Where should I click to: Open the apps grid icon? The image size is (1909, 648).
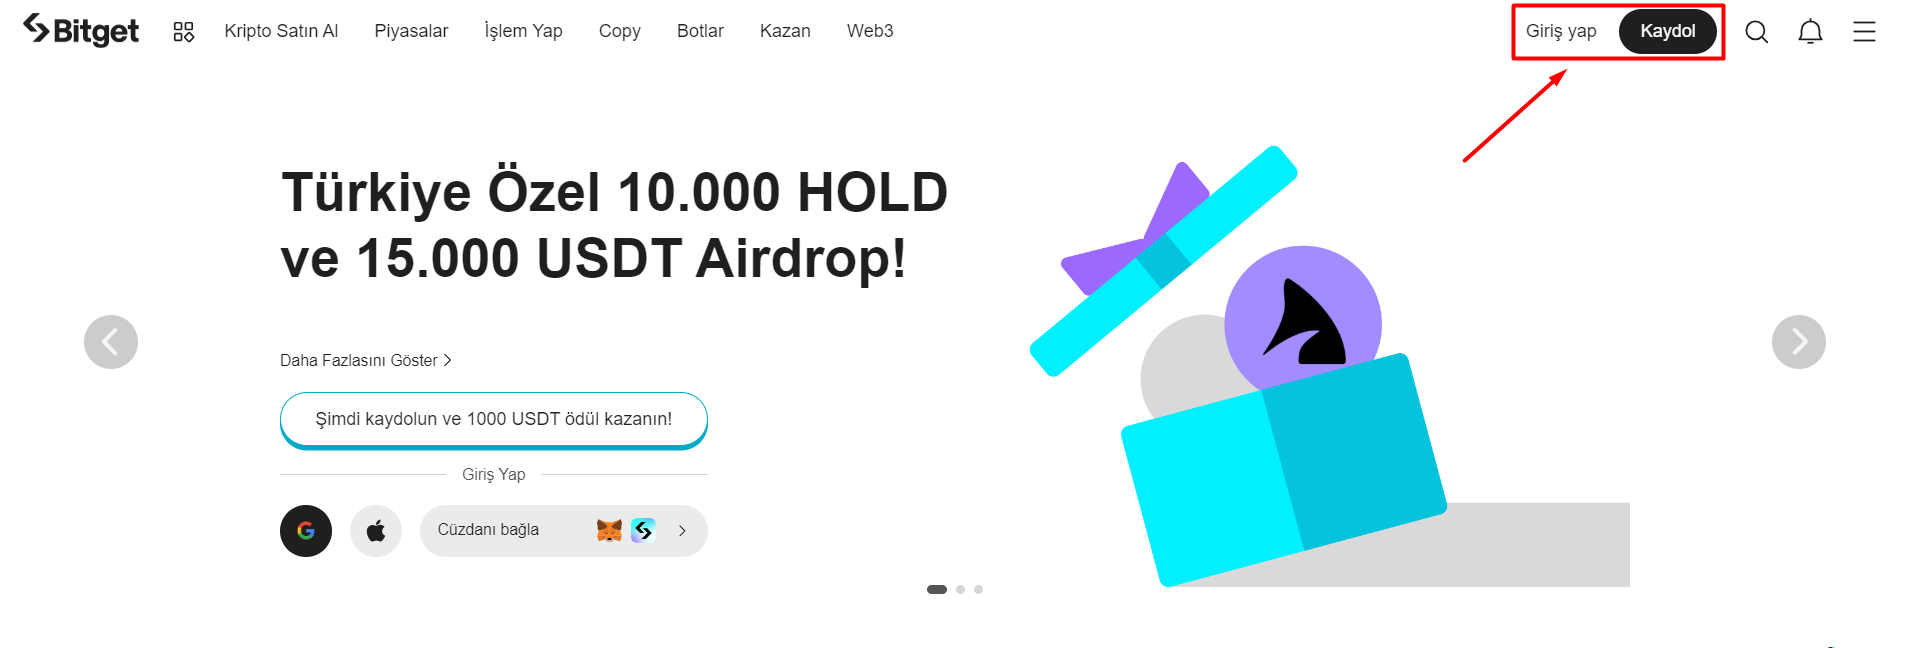click(x=183, y=32)
